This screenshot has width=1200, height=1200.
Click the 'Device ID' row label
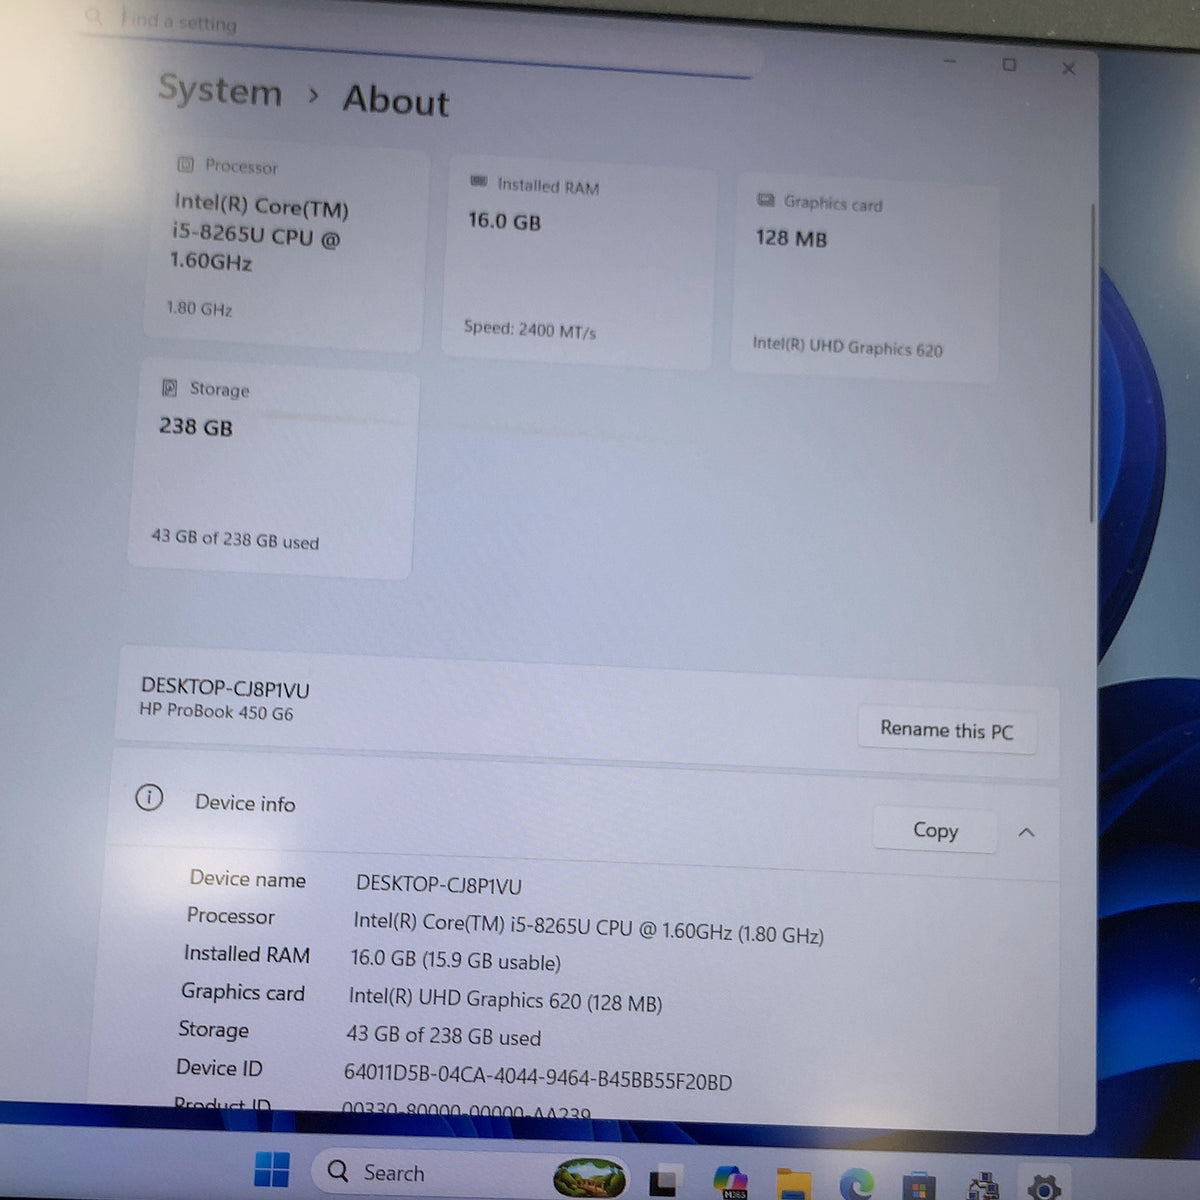coord(219,1068)
